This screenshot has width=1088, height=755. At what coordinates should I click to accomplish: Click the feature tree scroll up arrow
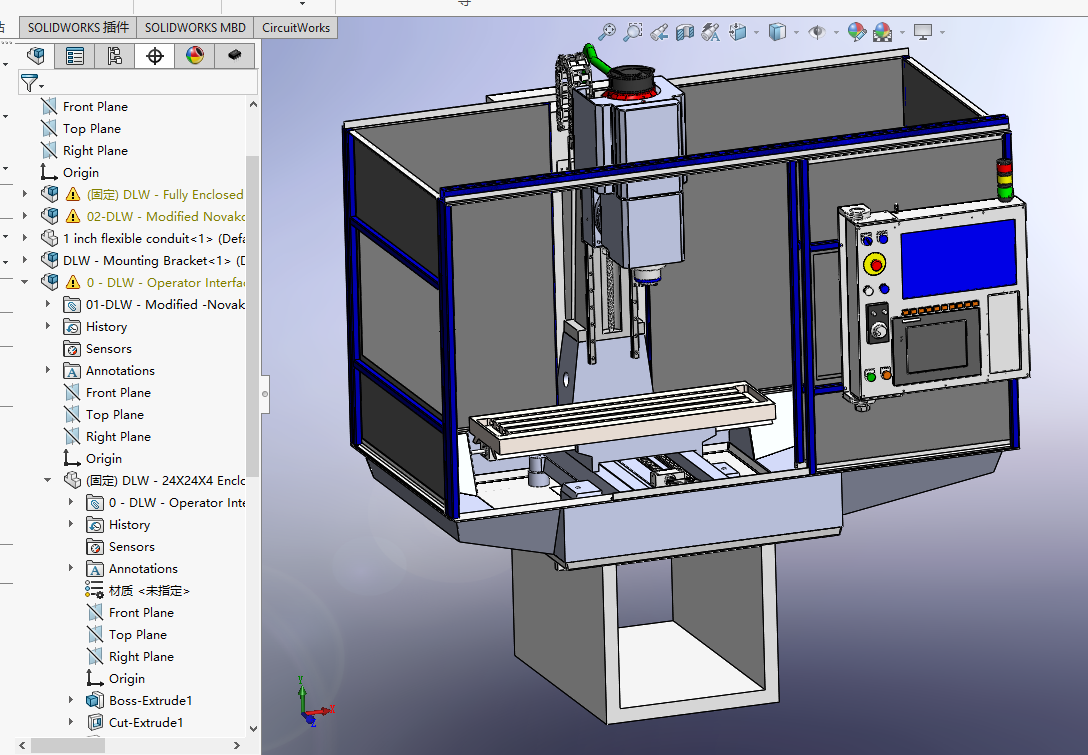tap(253, 105)
